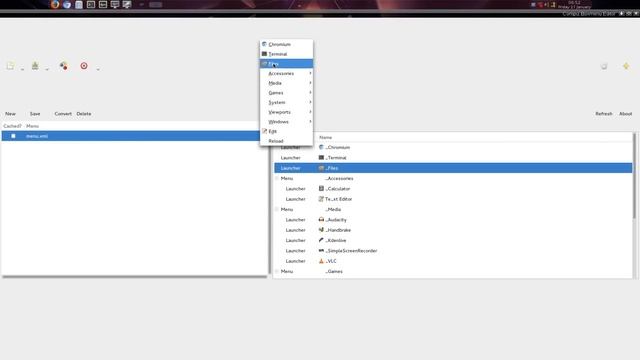Click the _Files launcher row icon
Viewport: 640px width, 360px height.
coord(321,168)
